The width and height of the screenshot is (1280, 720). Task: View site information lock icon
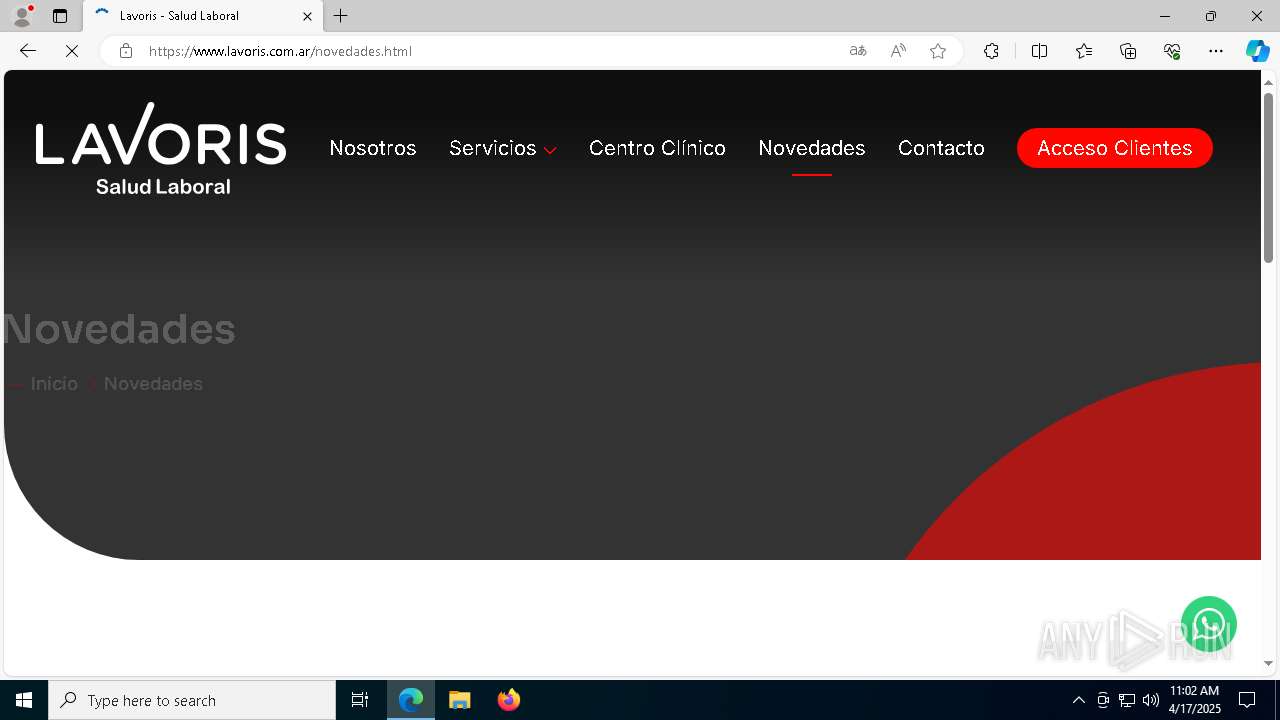[126, 51]
